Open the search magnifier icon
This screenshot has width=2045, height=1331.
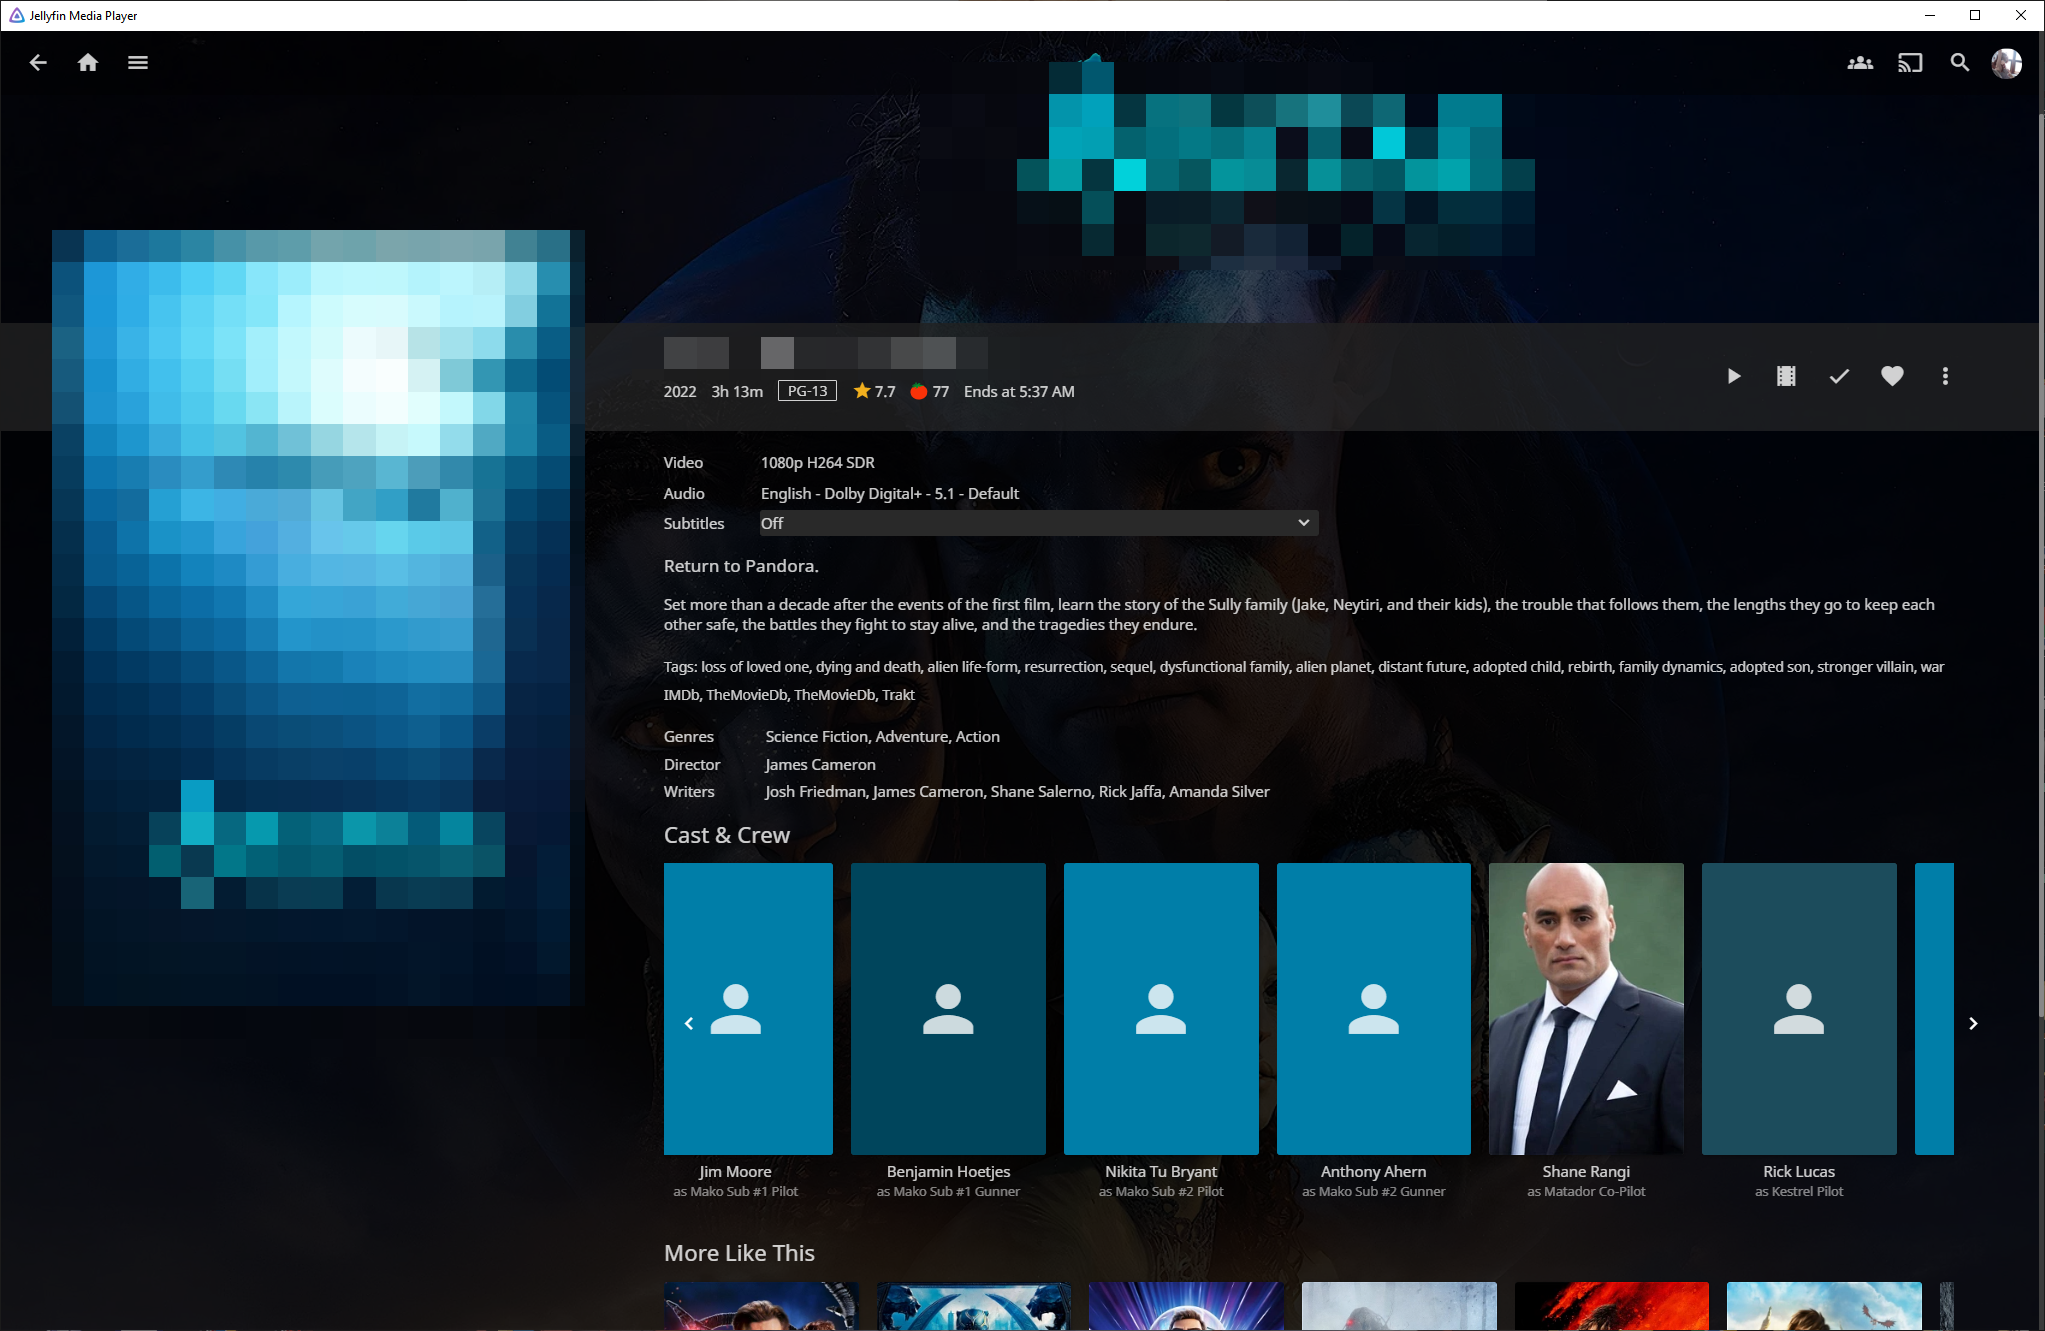tap(1960, 63)
